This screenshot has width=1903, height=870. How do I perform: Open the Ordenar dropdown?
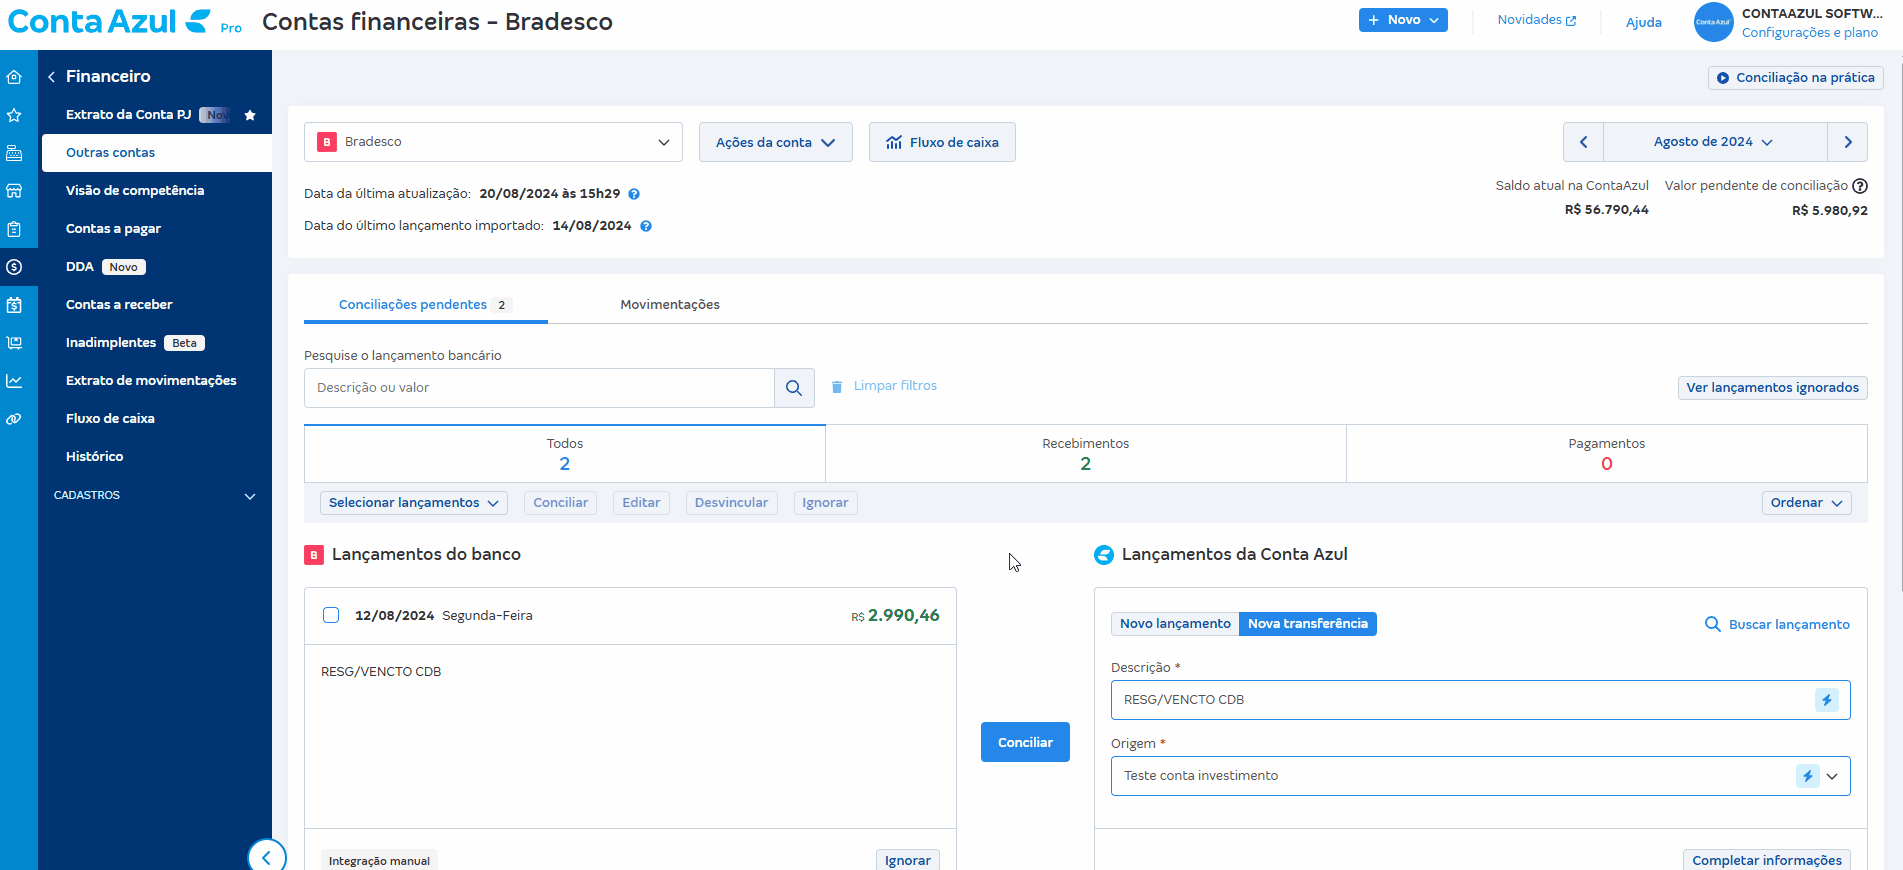1806,503
